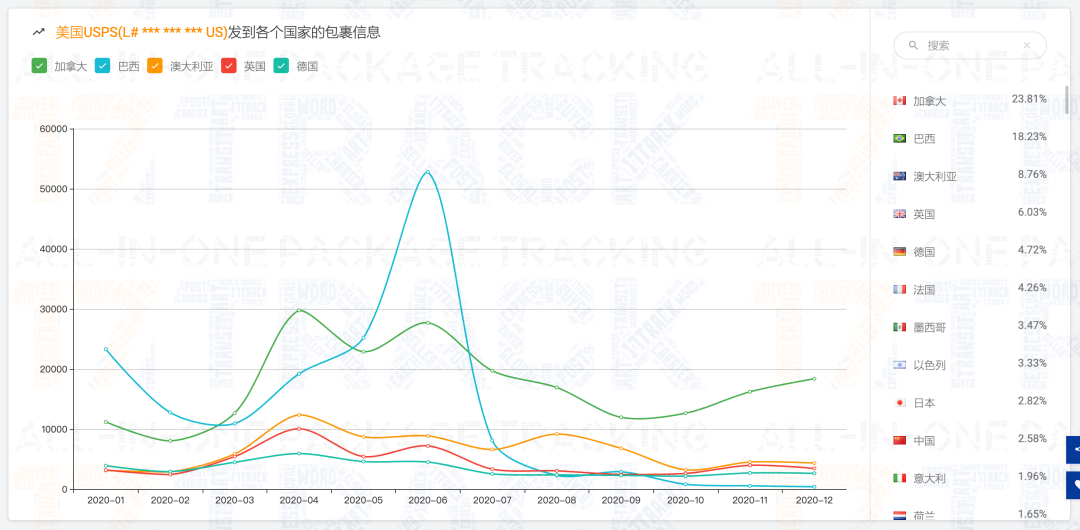Click Brazil's data point at 2020-01

coord(105,349)
